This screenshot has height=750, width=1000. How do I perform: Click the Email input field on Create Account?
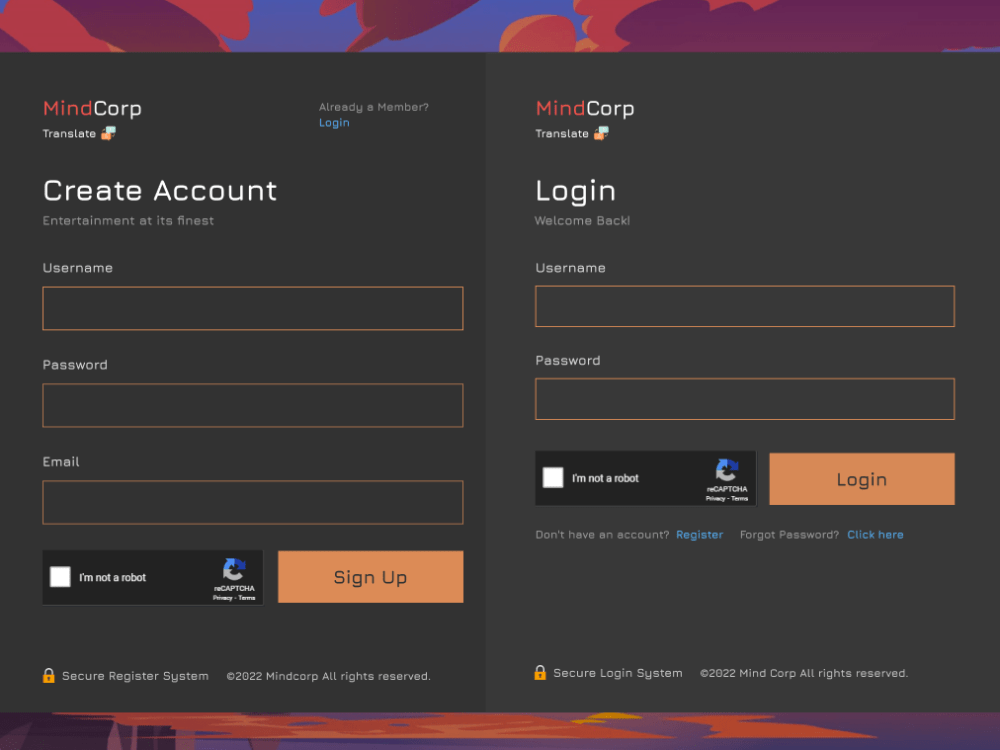pos(252,502)
